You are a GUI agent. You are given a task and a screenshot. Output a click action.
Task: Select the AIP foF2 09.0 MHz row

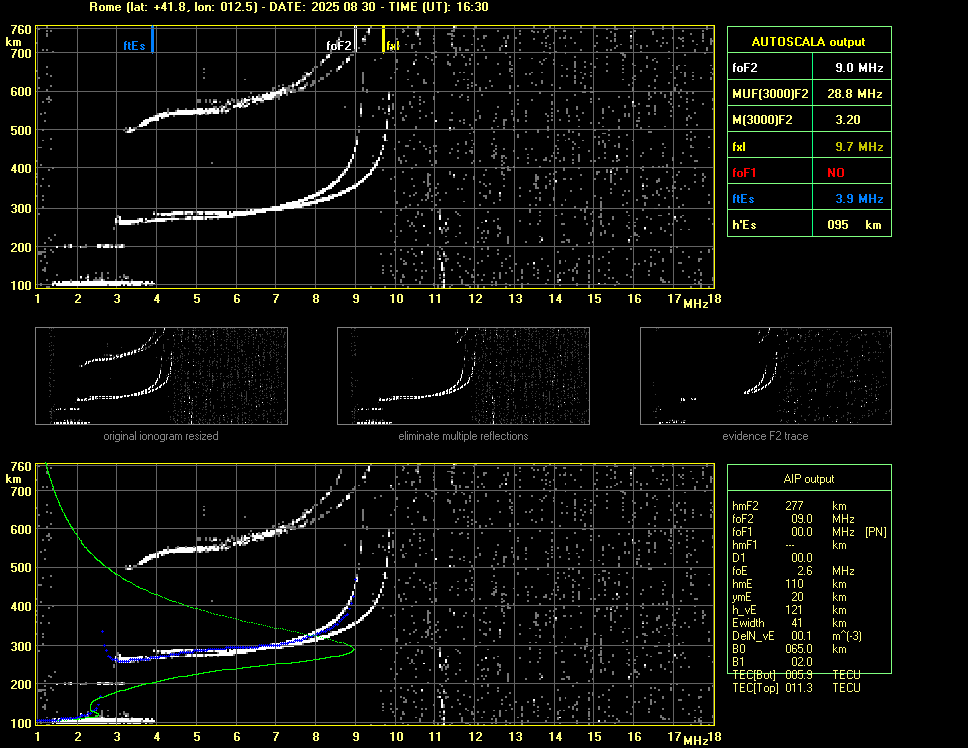[x=794, y=519]
